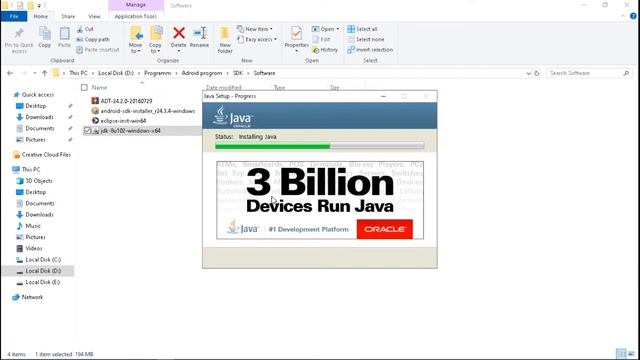Click the Java install progress bar
The height and width of the screenshot is (360, 640).
320,146
